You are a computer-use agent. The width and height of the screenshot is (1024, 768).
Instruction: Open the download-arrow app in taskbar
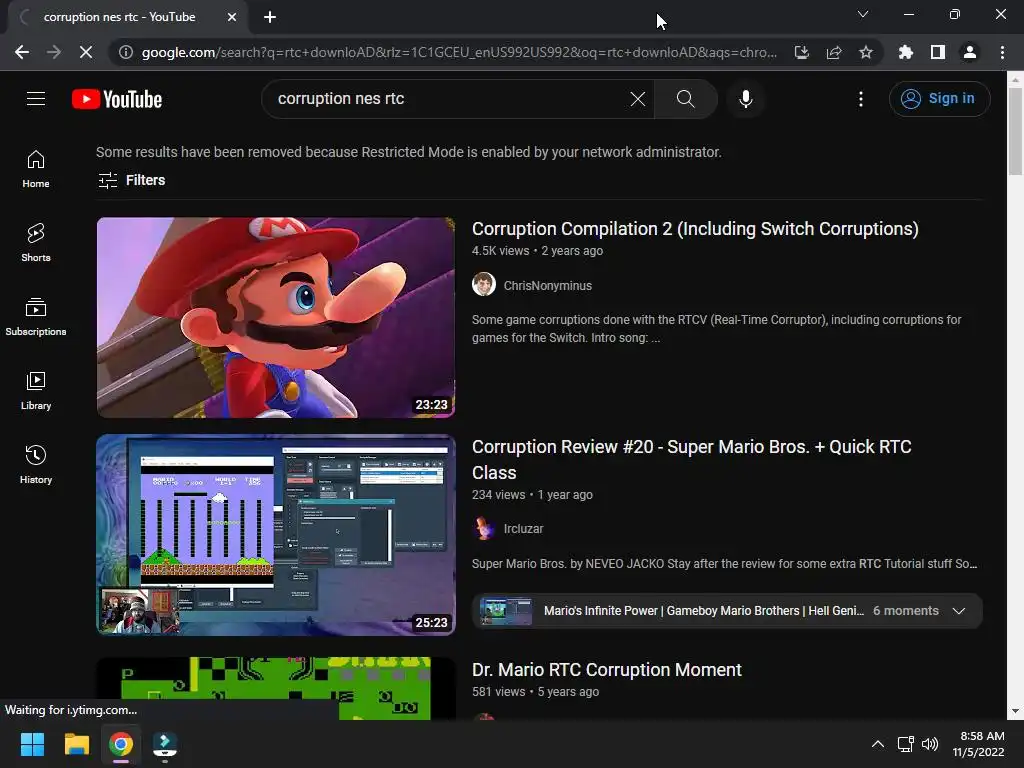(165, 744)
